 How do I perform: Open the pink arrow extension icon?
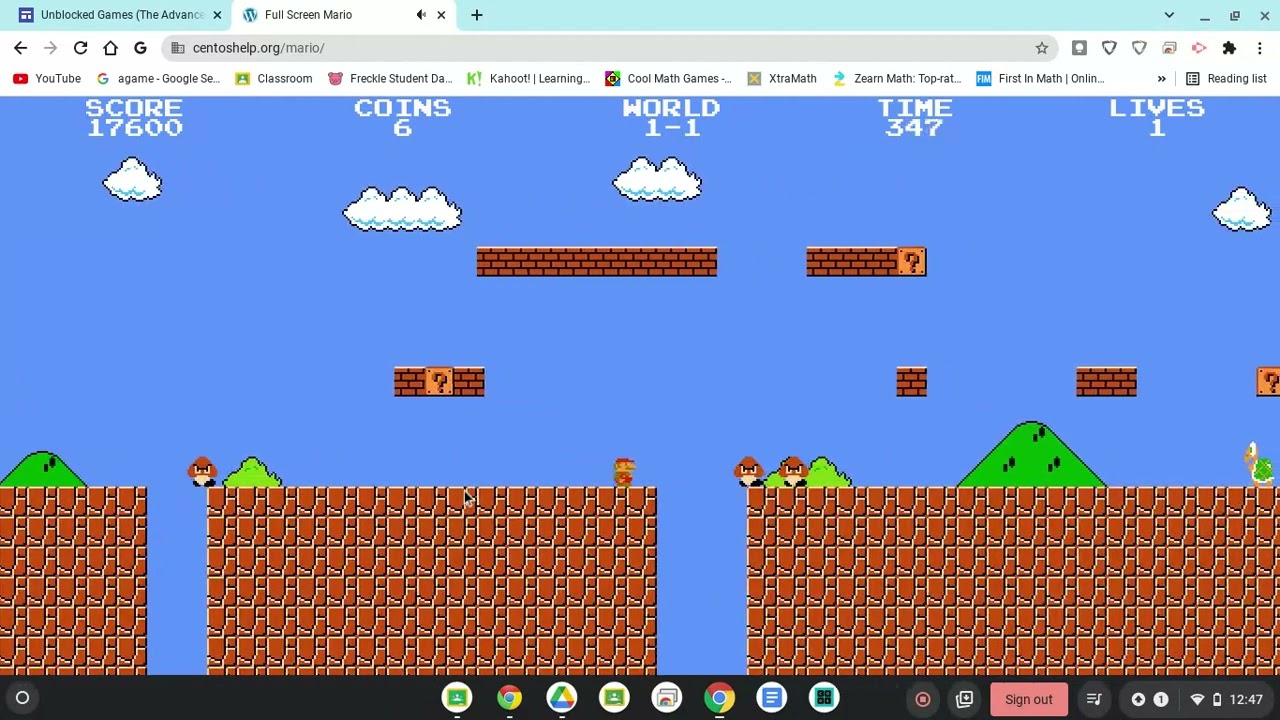tap(1199, 48)
